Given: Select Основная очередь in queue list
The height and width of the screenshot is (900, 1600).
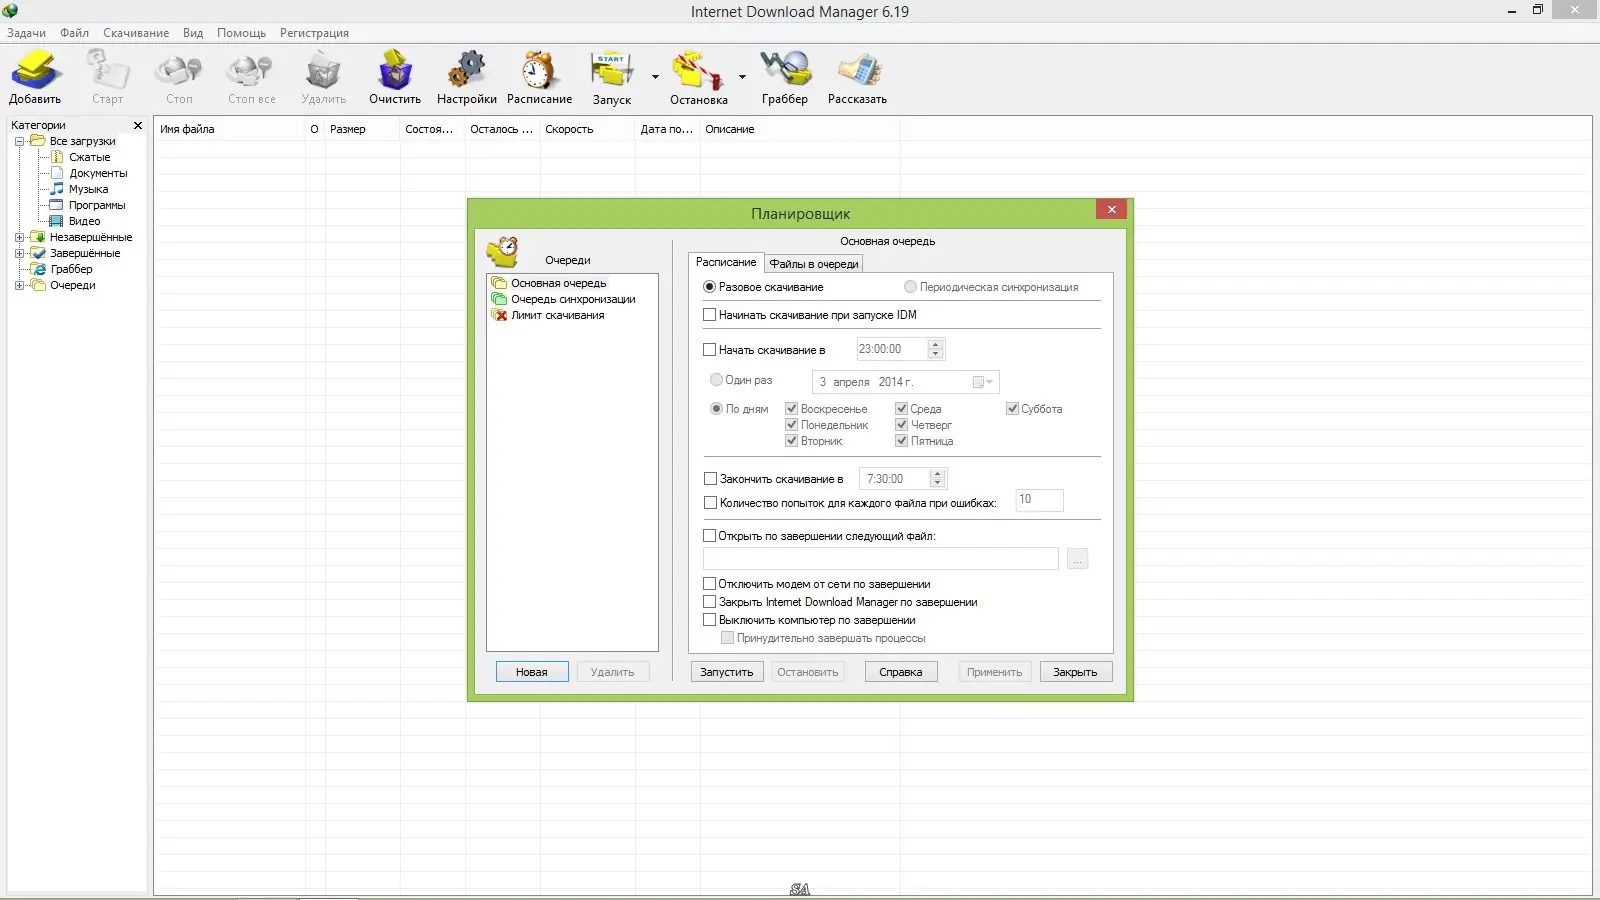Looking at the screenshot, I should coord(558,283).
